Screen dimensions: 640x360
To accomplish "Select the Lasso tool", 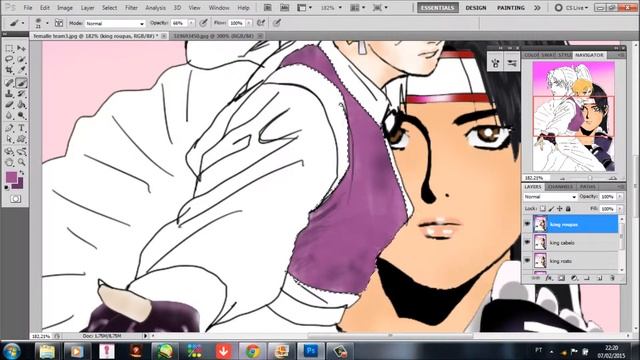I will (x=9, y=60).
